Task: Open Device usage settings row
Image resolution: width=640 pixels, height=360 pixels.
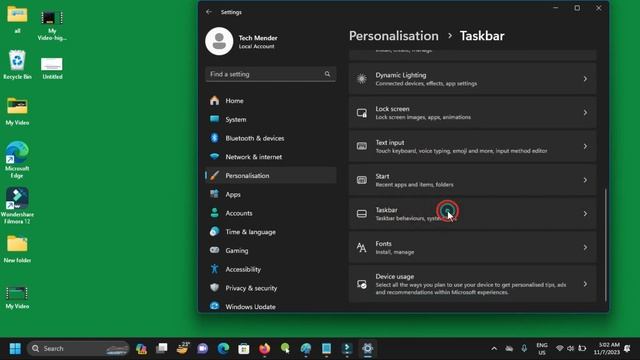Action: click(x=472, y=284)
